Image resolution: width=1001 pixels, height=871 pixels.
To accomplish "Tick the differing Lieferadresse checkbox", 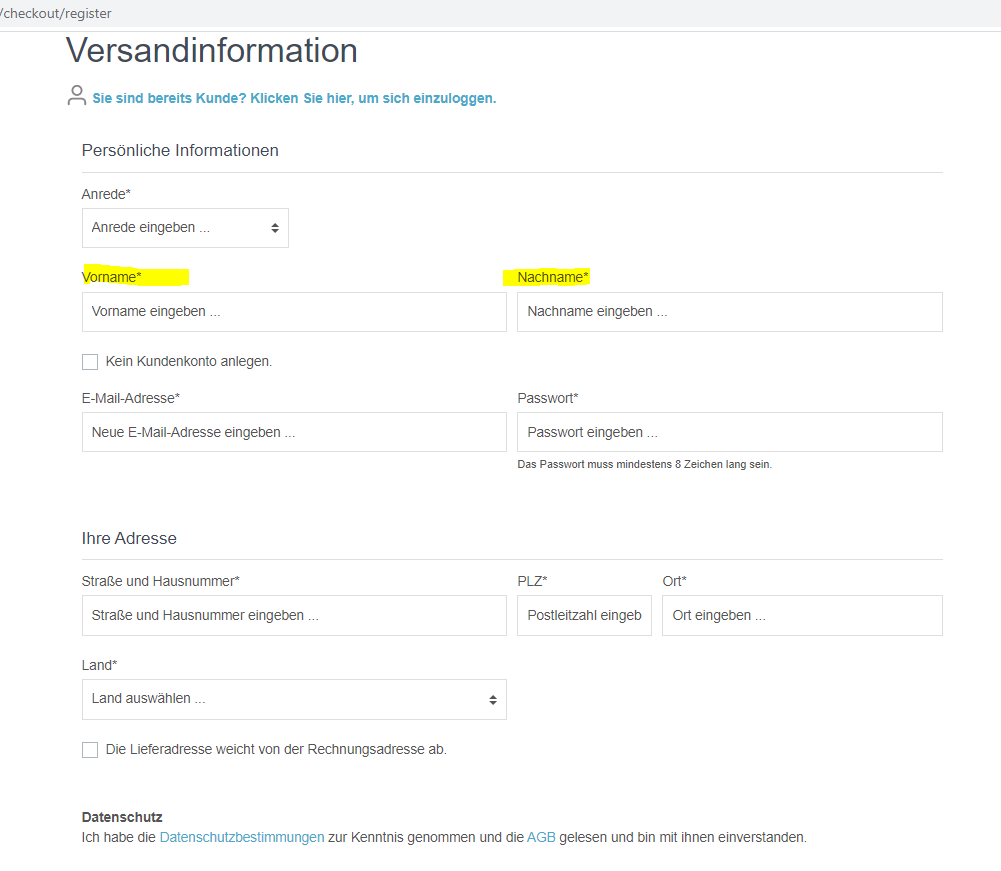I will tap(90, 750).
